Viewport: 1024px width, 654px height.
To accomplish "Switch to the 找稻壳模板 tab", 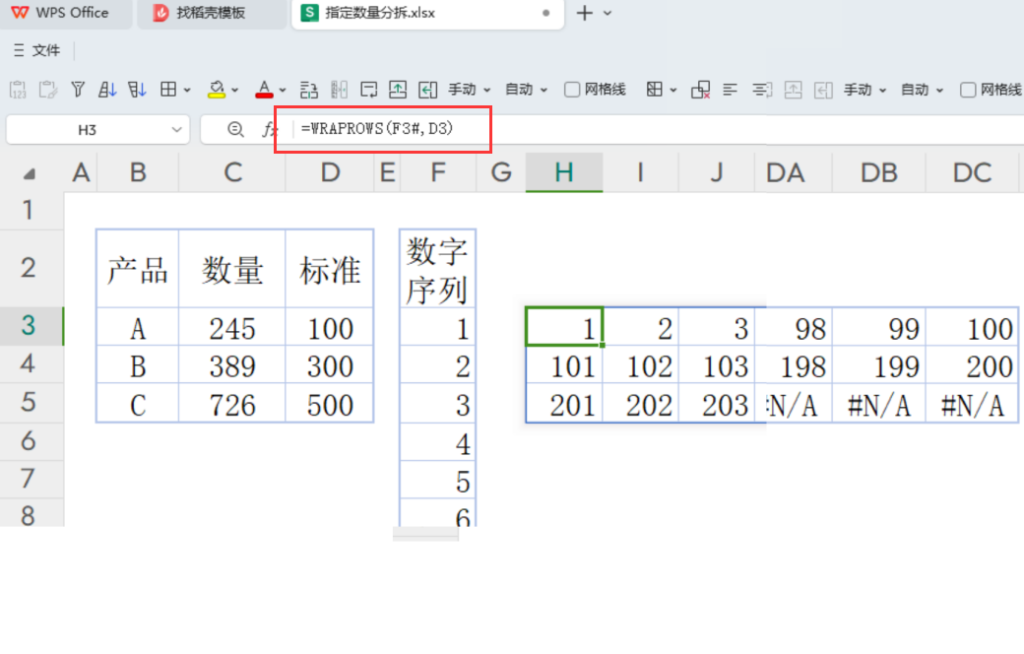I will pyautogui.click(x=210, y=13).
